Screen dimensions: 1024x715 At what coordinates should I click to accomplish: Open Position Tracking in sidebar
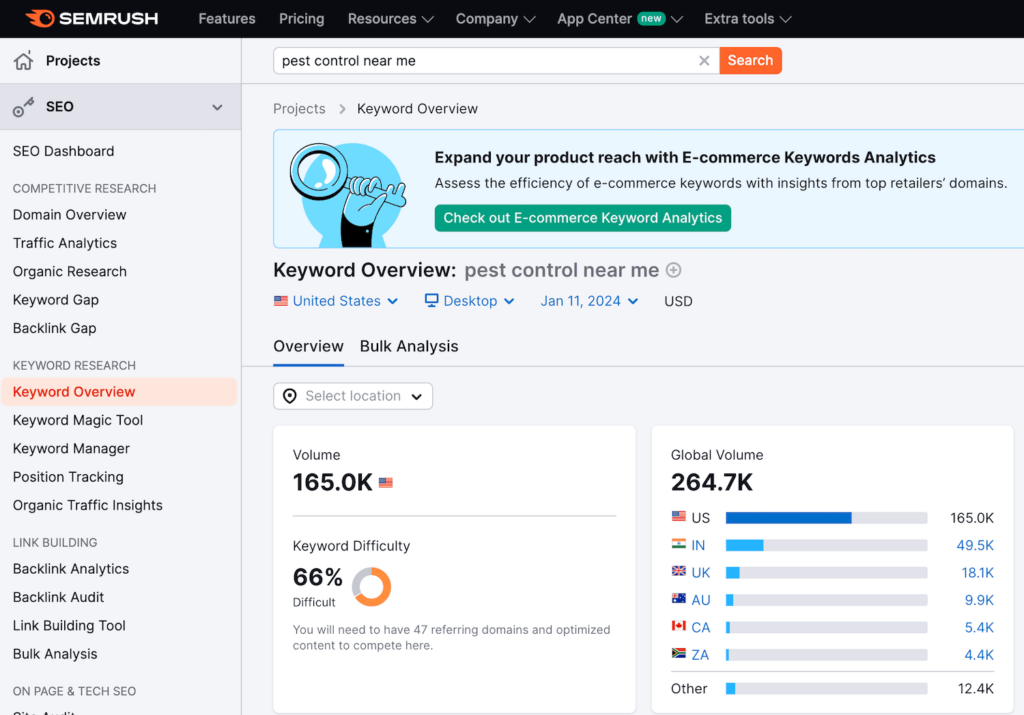click(68, 477)
